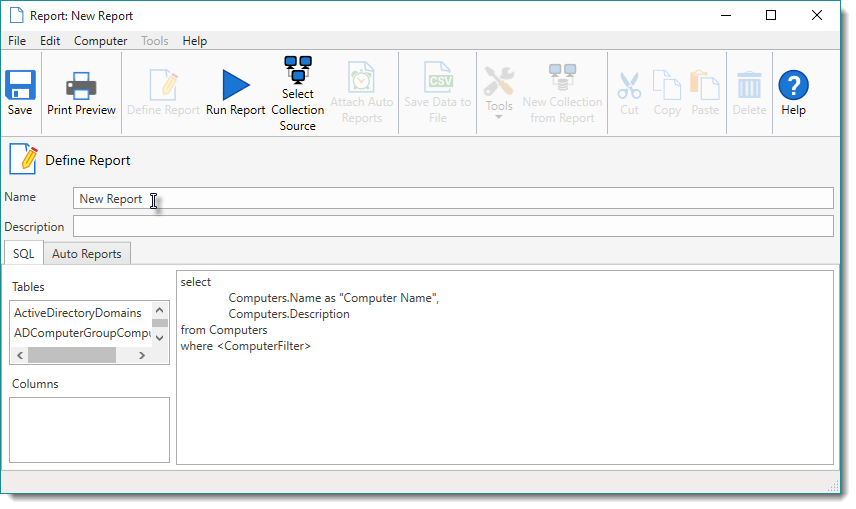856x509 pixels.
Task: Open the File menu
Action: [x=17, y=41]
